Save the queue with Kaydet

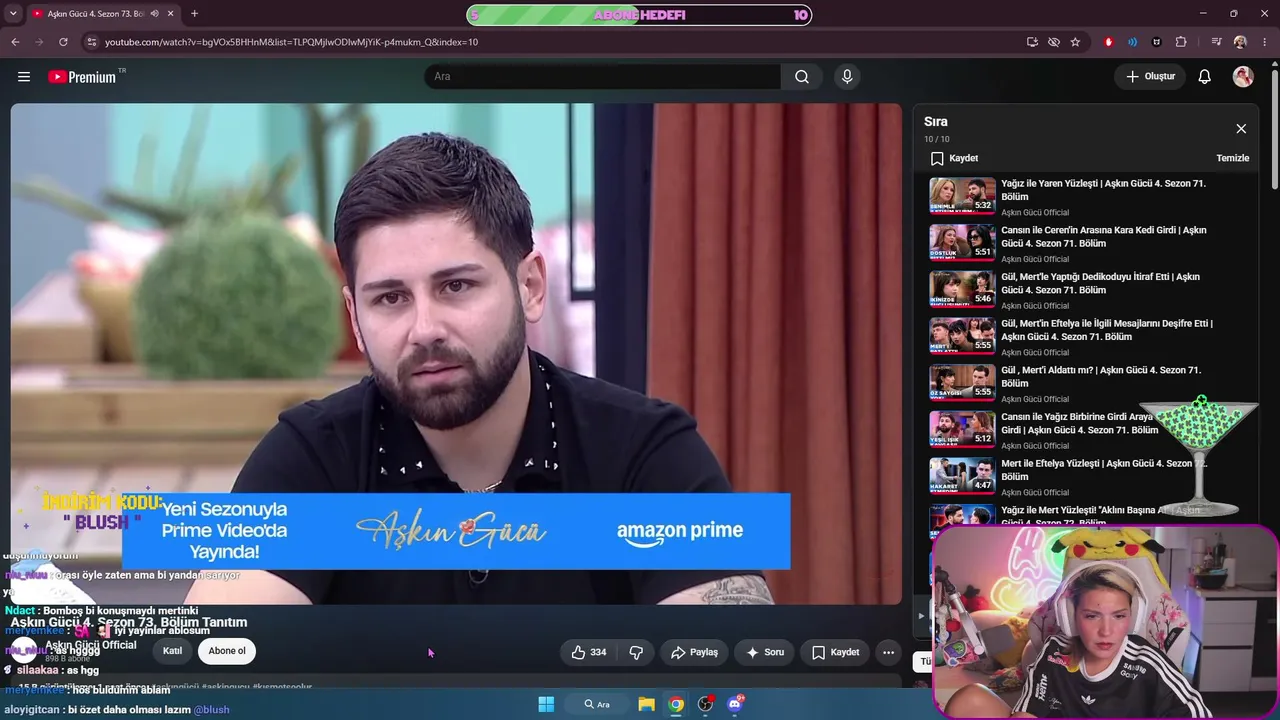coord(954,158)
